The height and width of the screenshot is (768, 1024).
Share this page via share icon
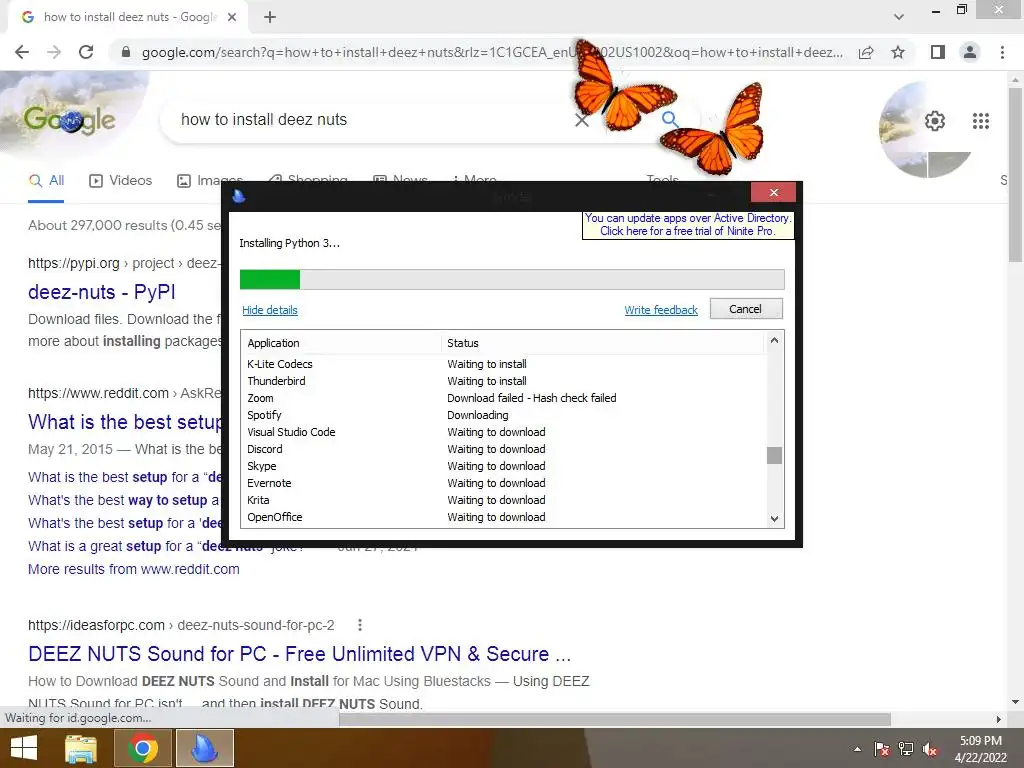click(x=866, y=52)
